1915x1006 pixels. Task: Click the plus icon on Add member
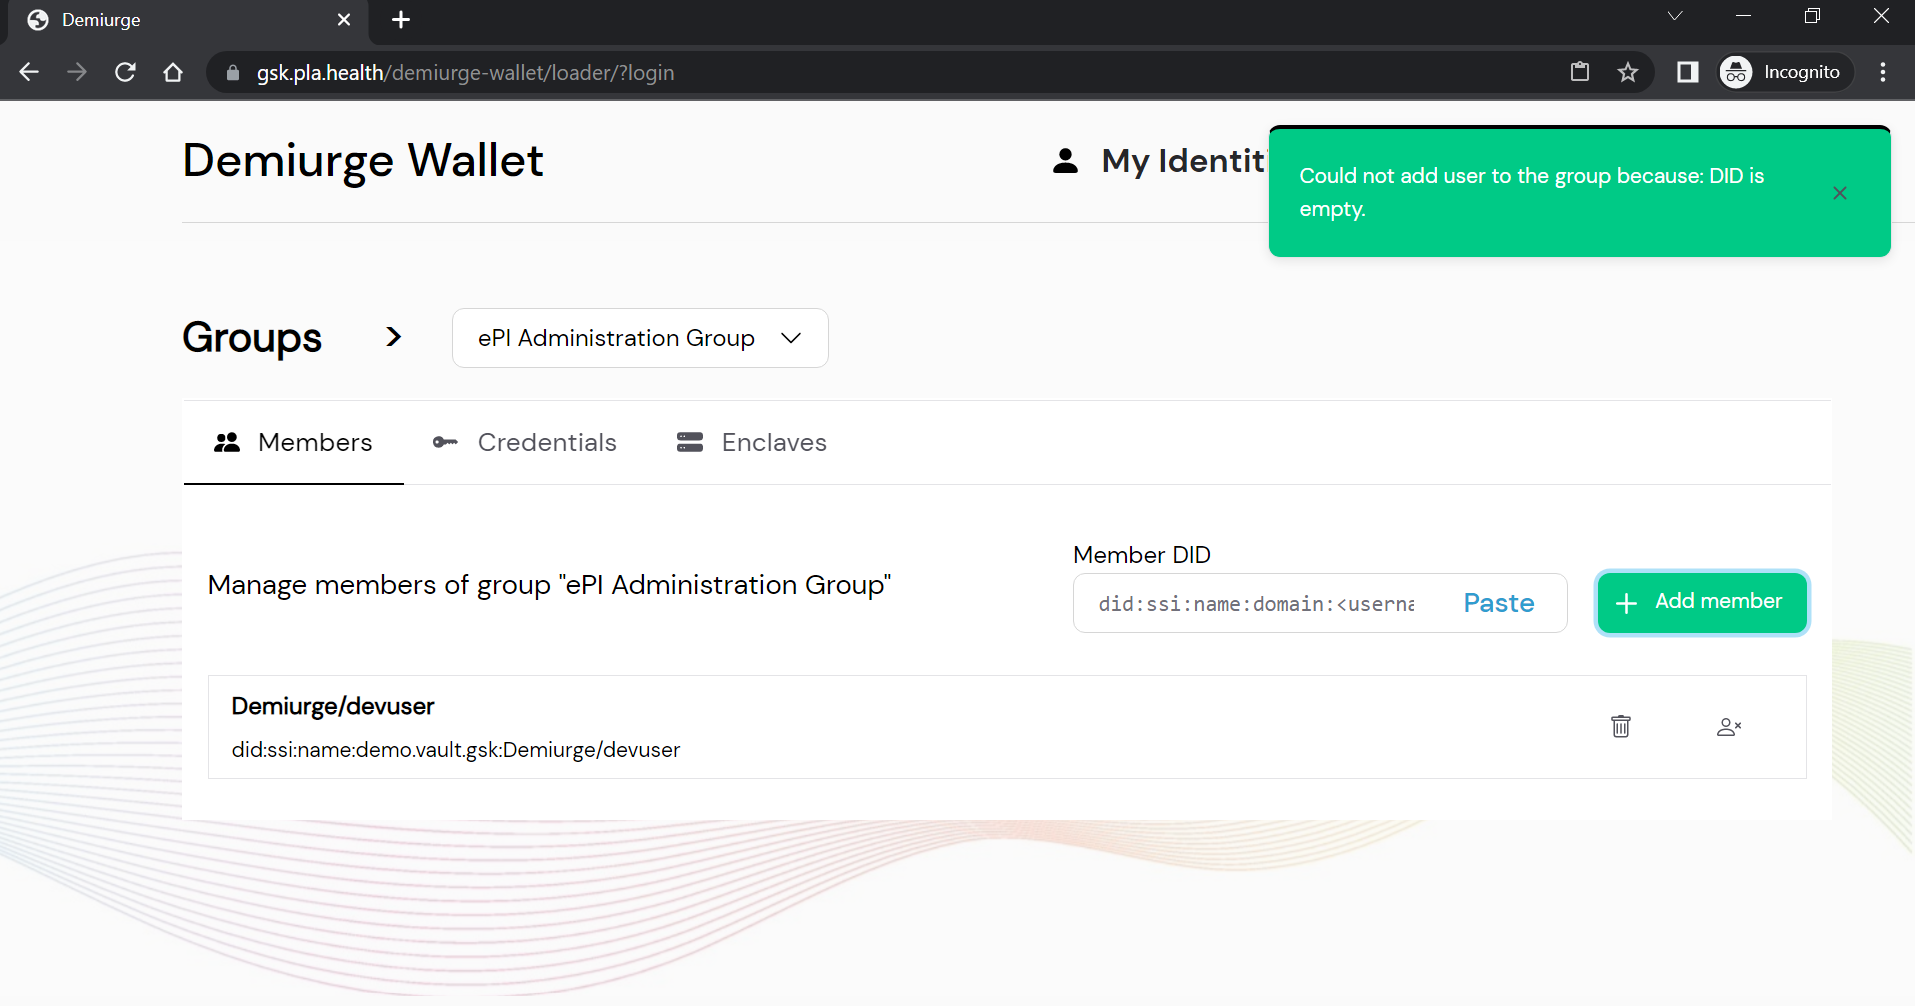pyautogui.click(x=1626, y=602)
